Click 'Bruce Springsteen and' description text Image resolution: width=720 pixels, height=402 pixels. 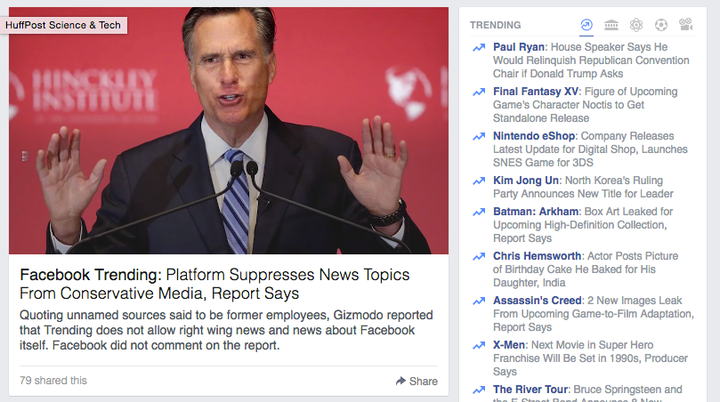click(x=628, y=390)
